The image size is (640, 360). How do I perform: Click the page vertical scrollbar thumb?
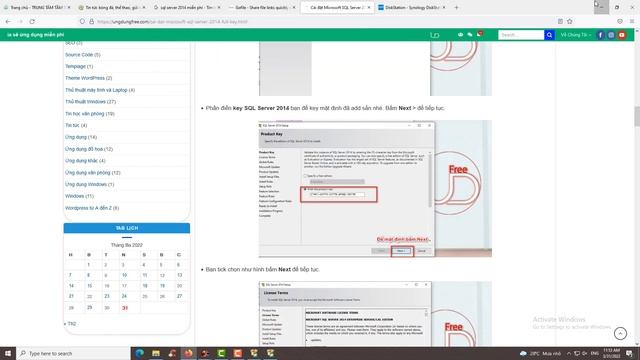[x=637, y=116]
